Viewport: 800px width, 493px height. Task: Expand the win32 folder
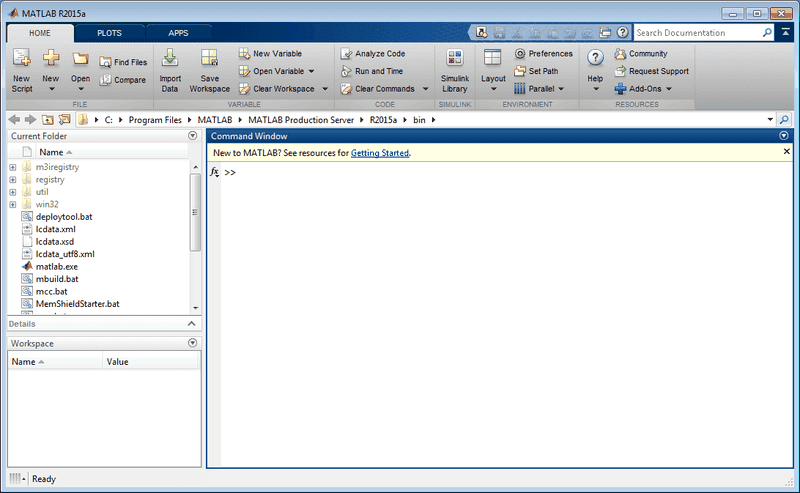13,205
